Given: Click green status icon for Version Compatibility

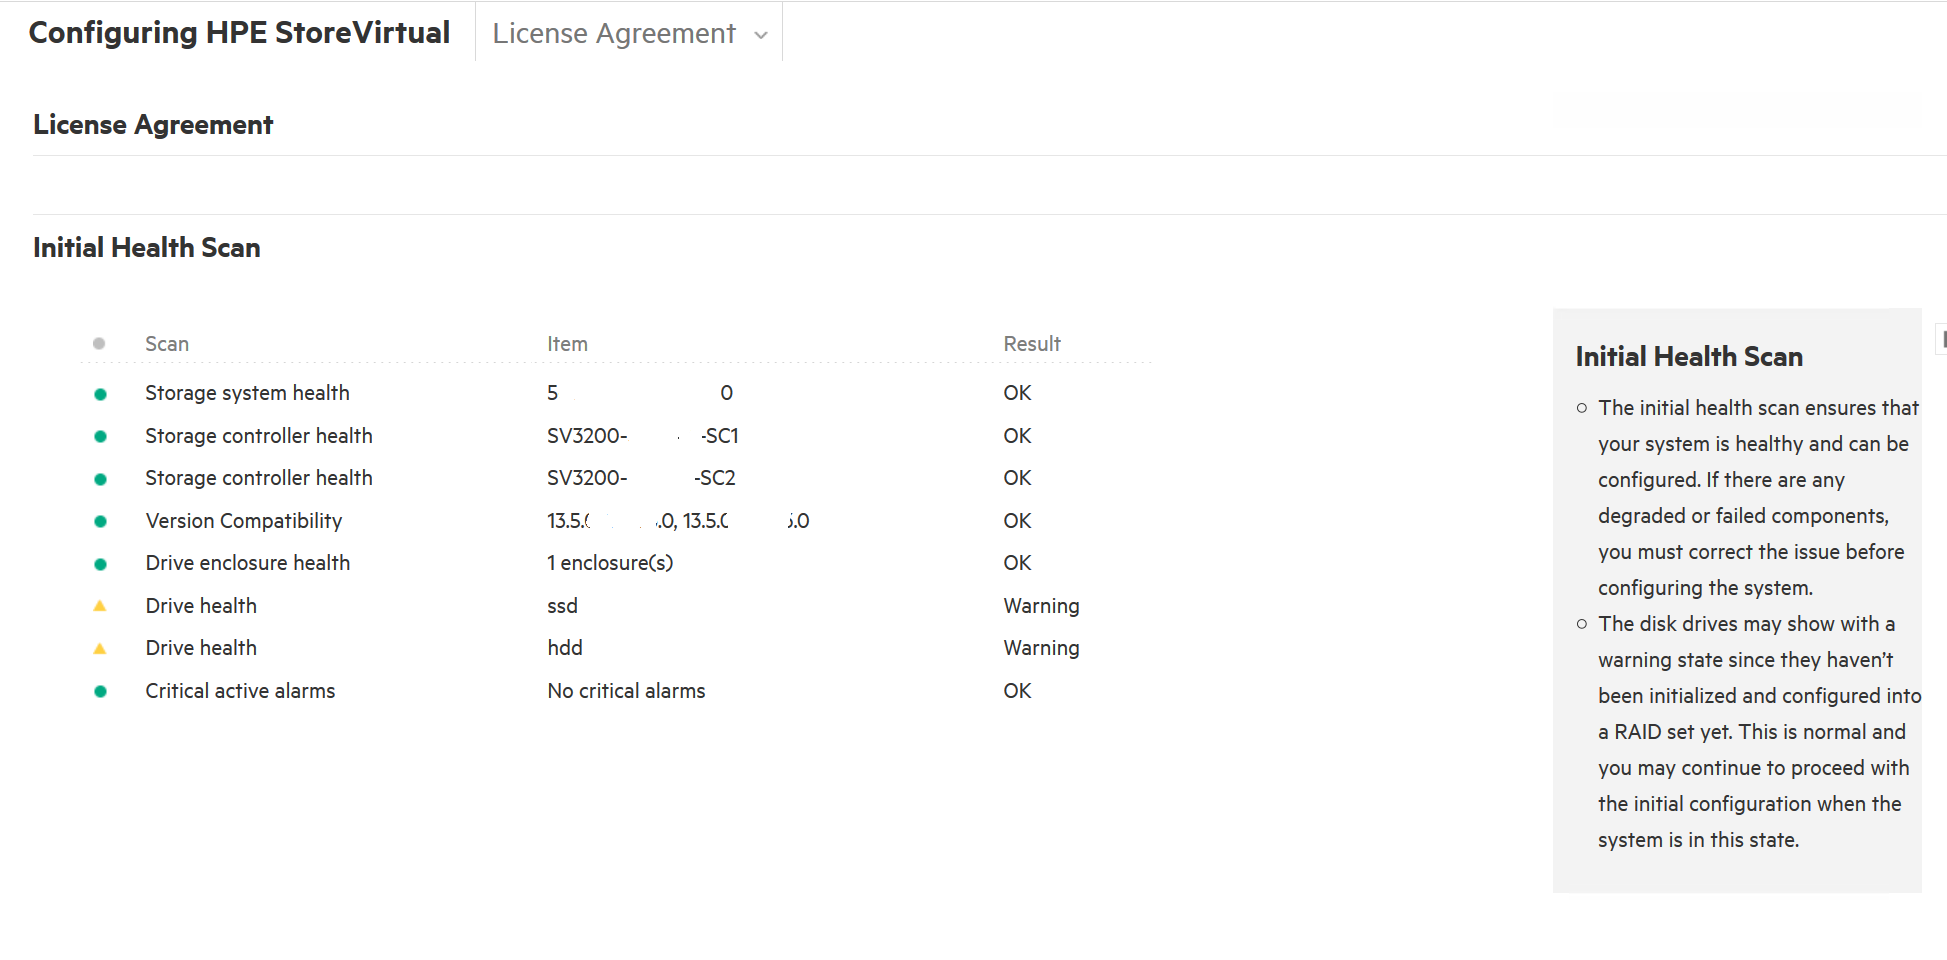Looking at the screenshot, I should click(100, 521).
